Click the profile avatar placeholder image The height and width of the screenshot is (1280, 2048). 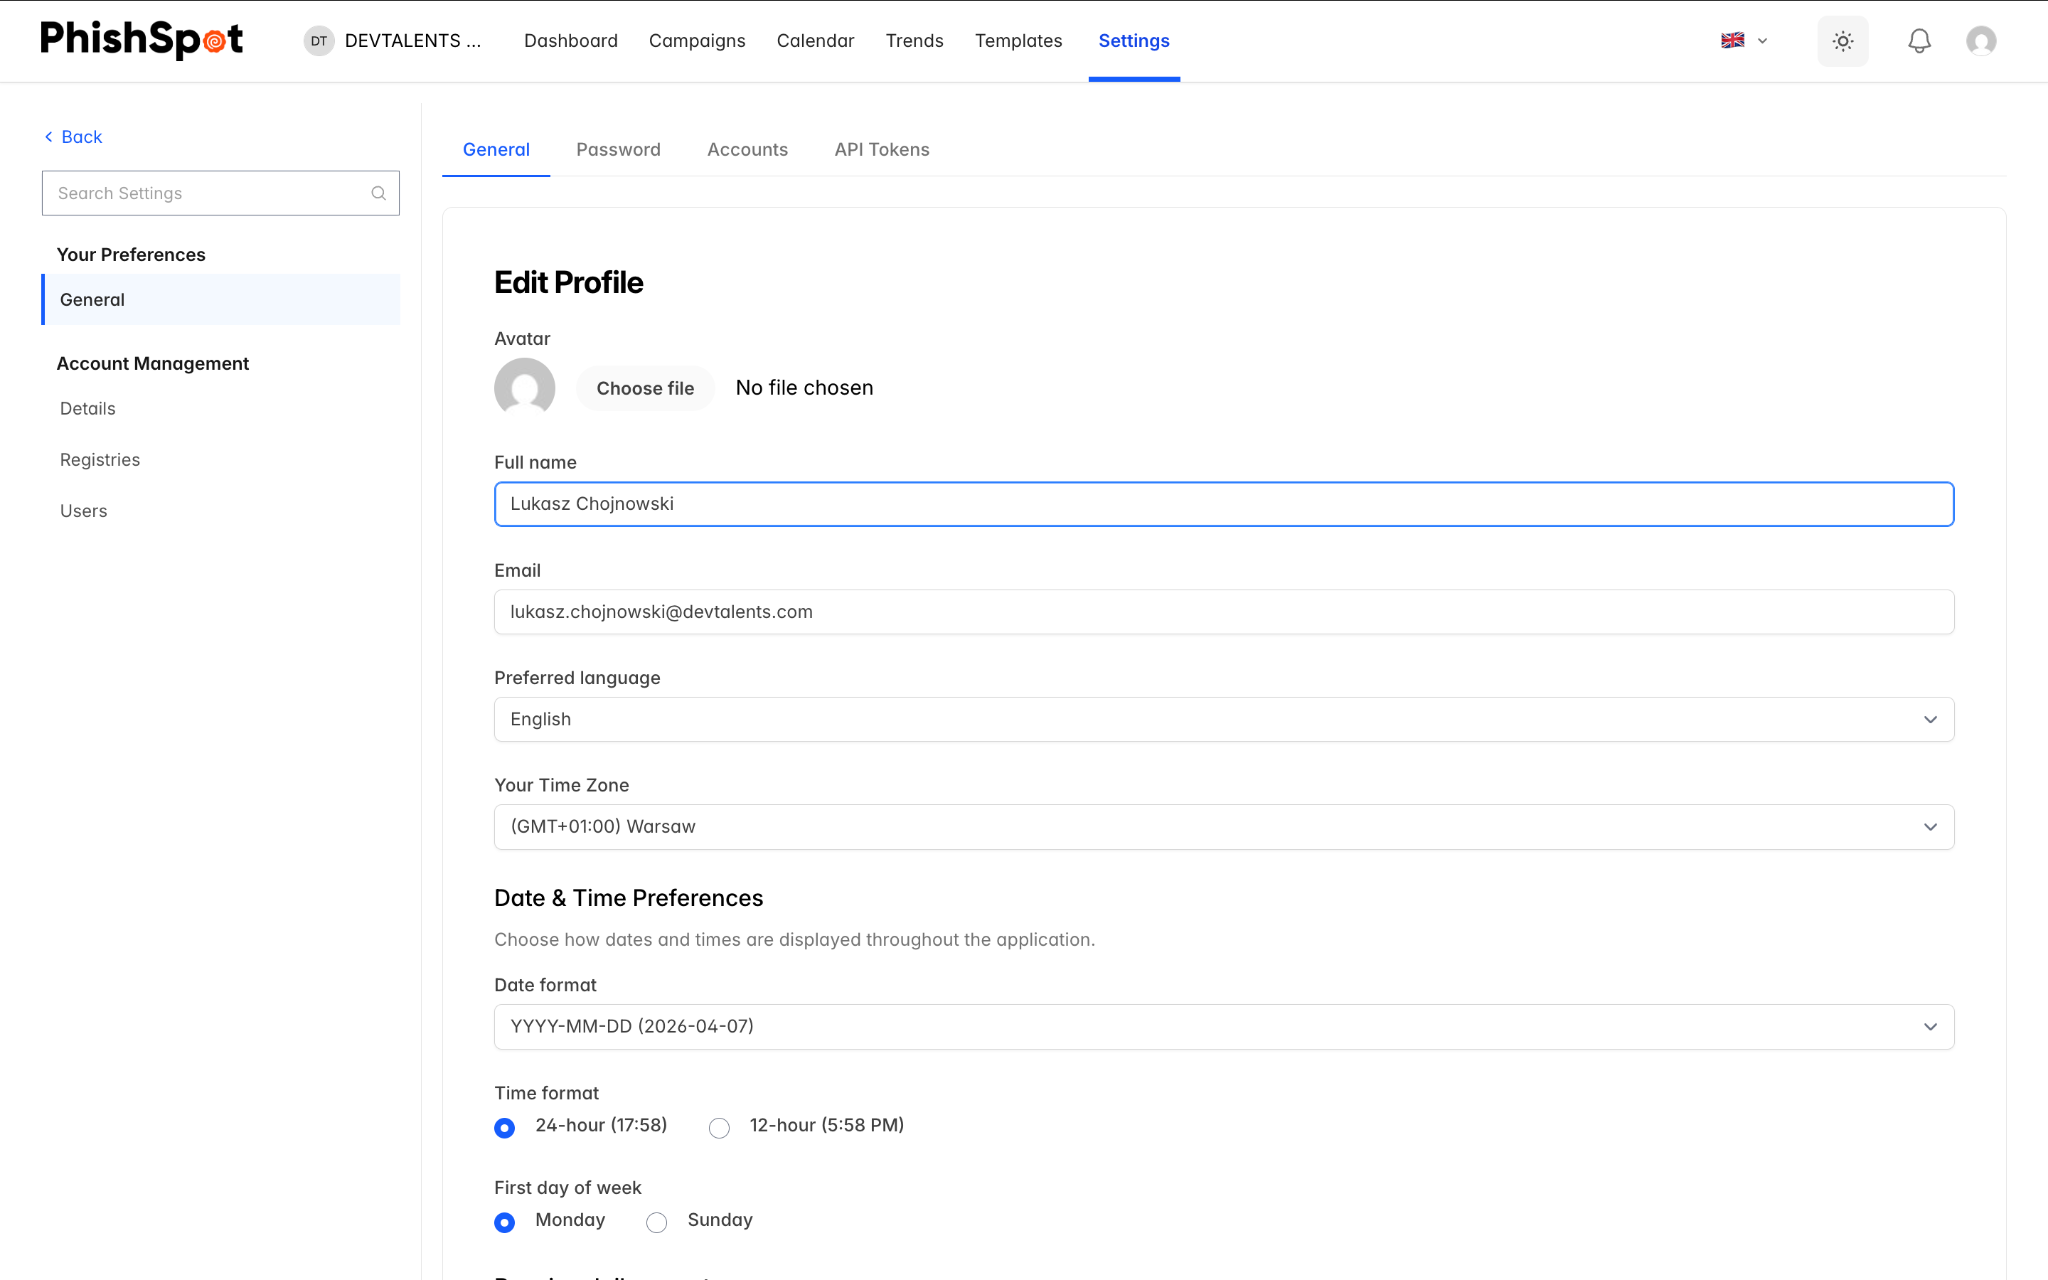click(525, 388)
